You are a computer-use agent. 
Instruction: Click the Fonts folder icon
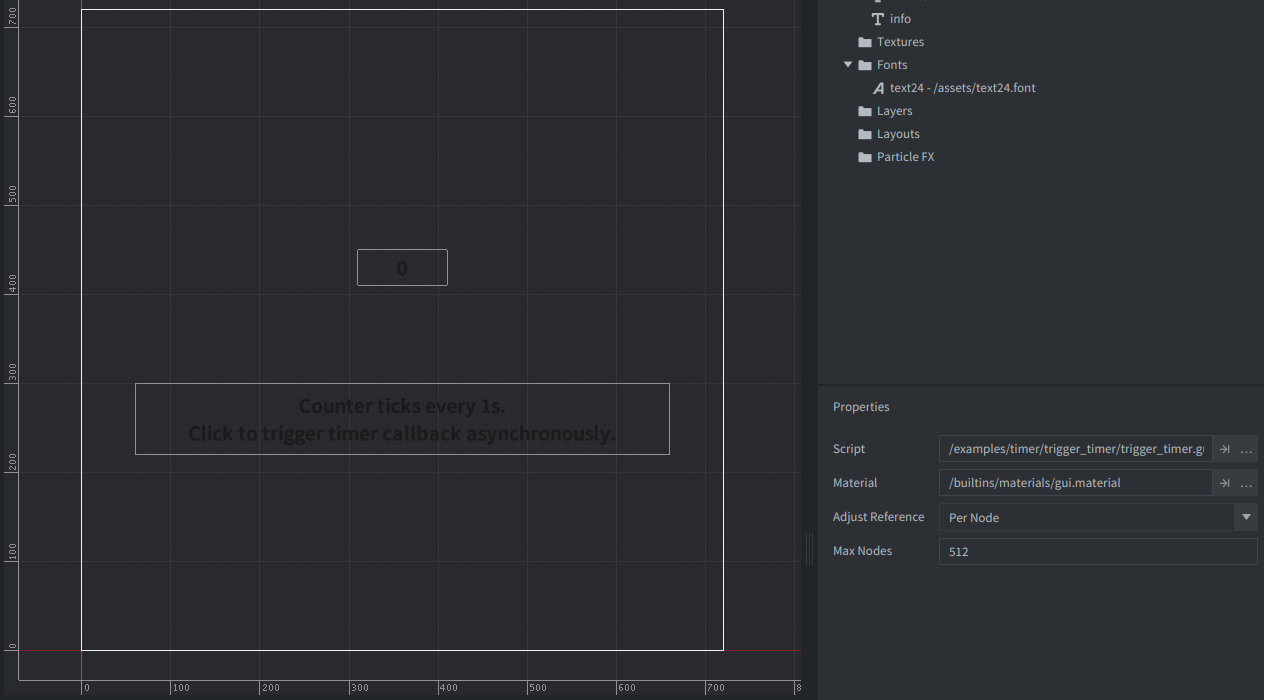pos(865,65)
